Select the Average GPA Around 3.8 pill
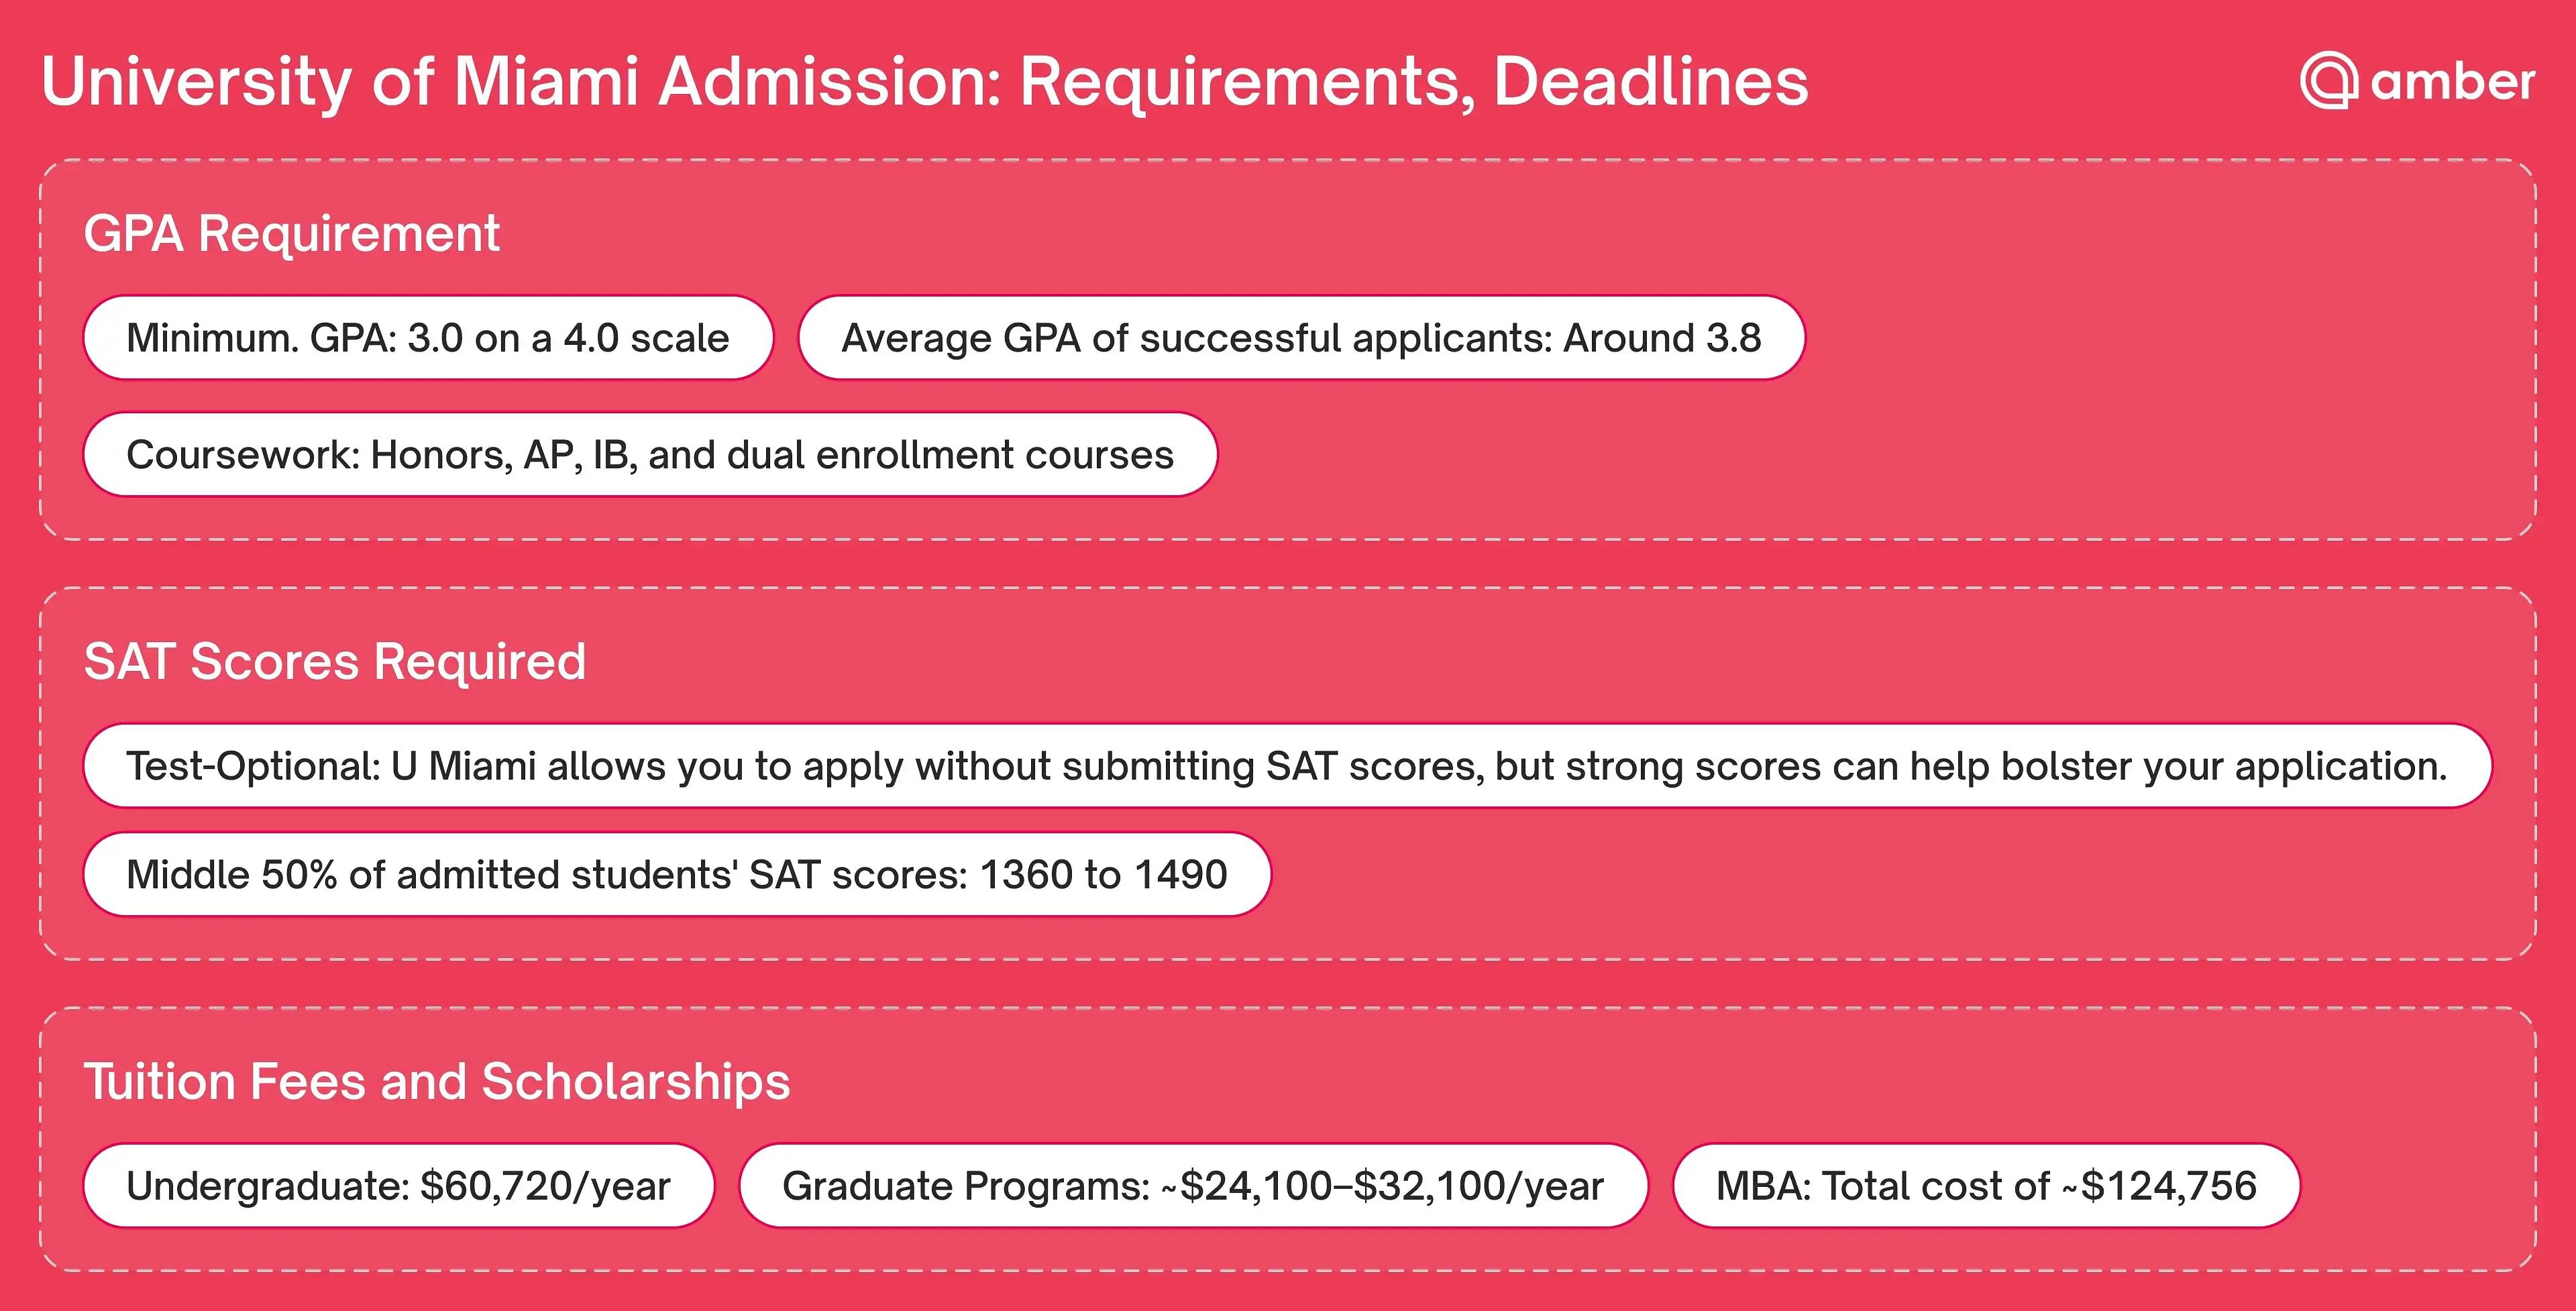The width and height of the screenshot is (2576, 1311). click(x=1301, y=338)
